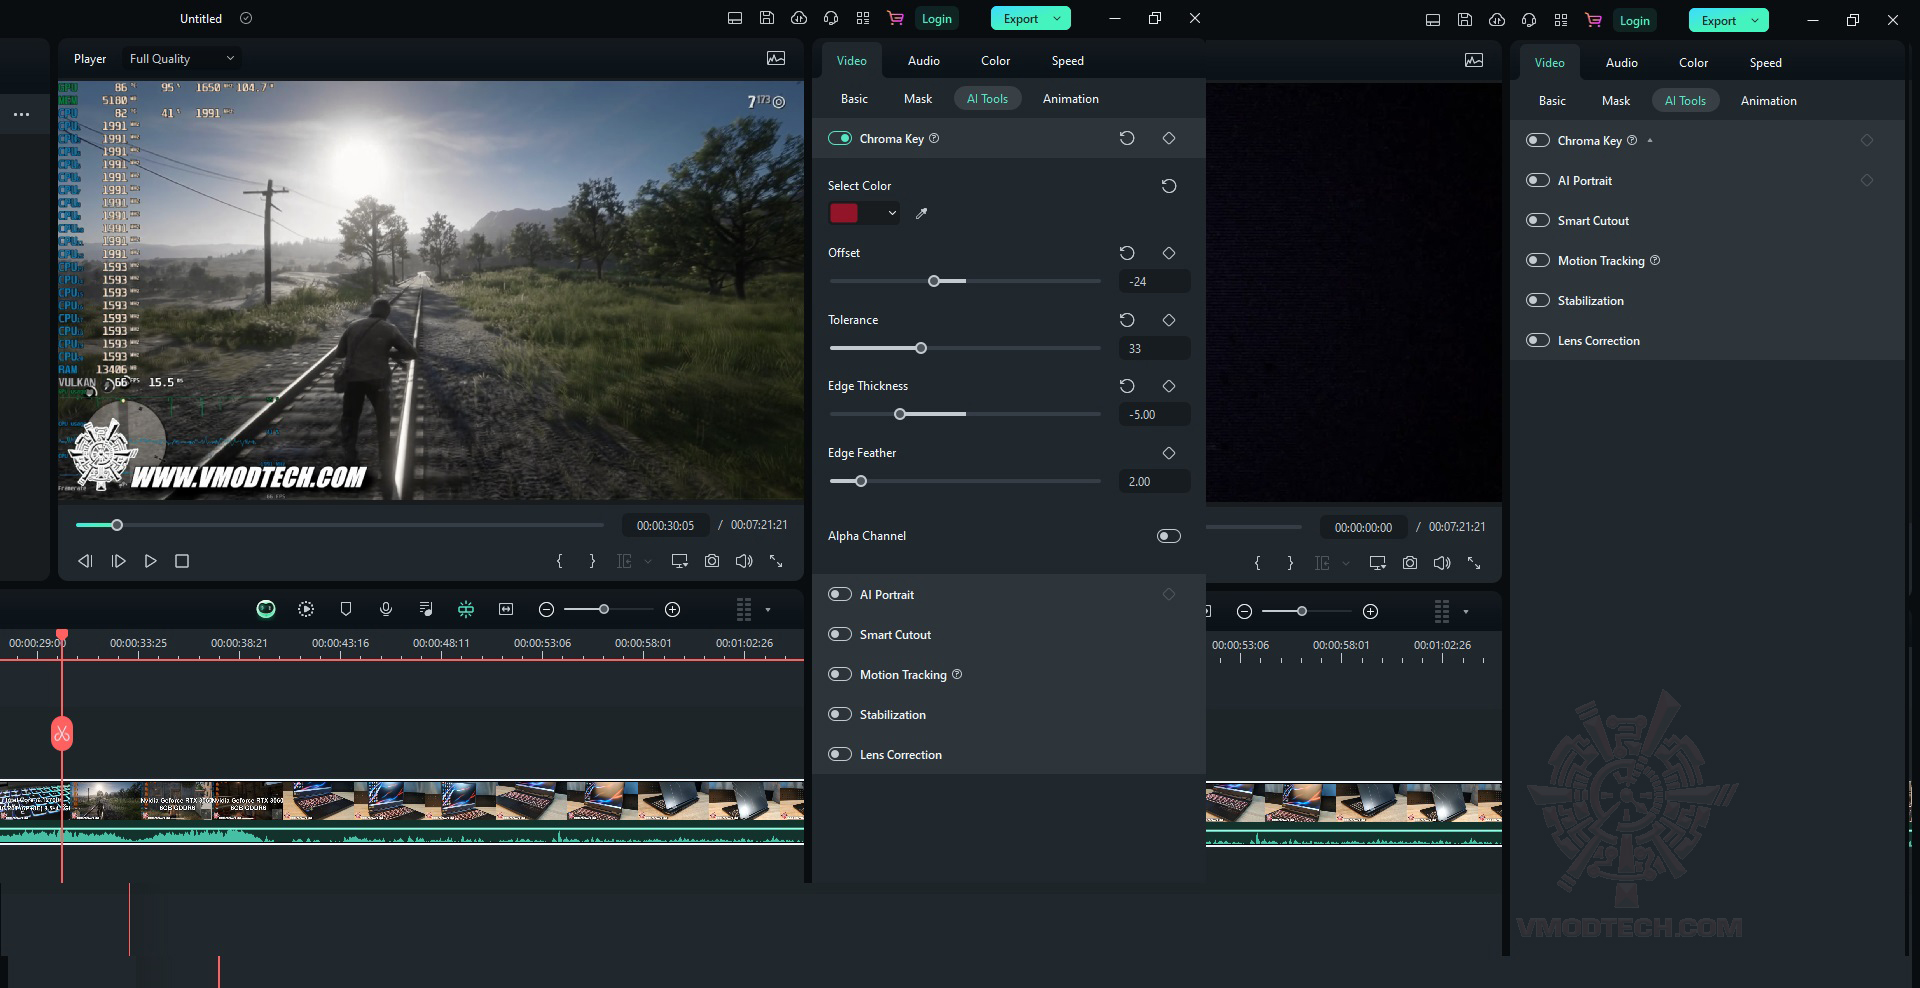Toggle the green auto ripple icon
1920x988 pixels.
[466, 609]
